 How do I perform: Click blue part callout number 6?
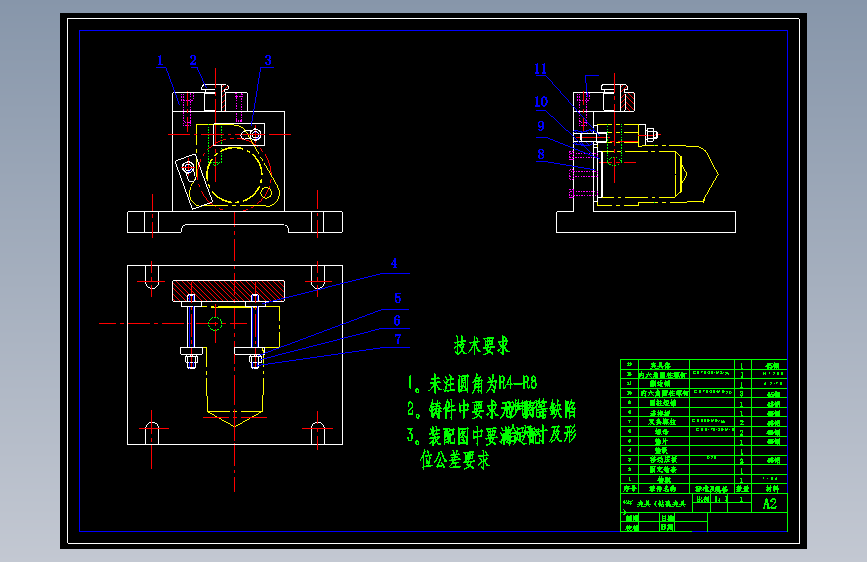(397, 321)
